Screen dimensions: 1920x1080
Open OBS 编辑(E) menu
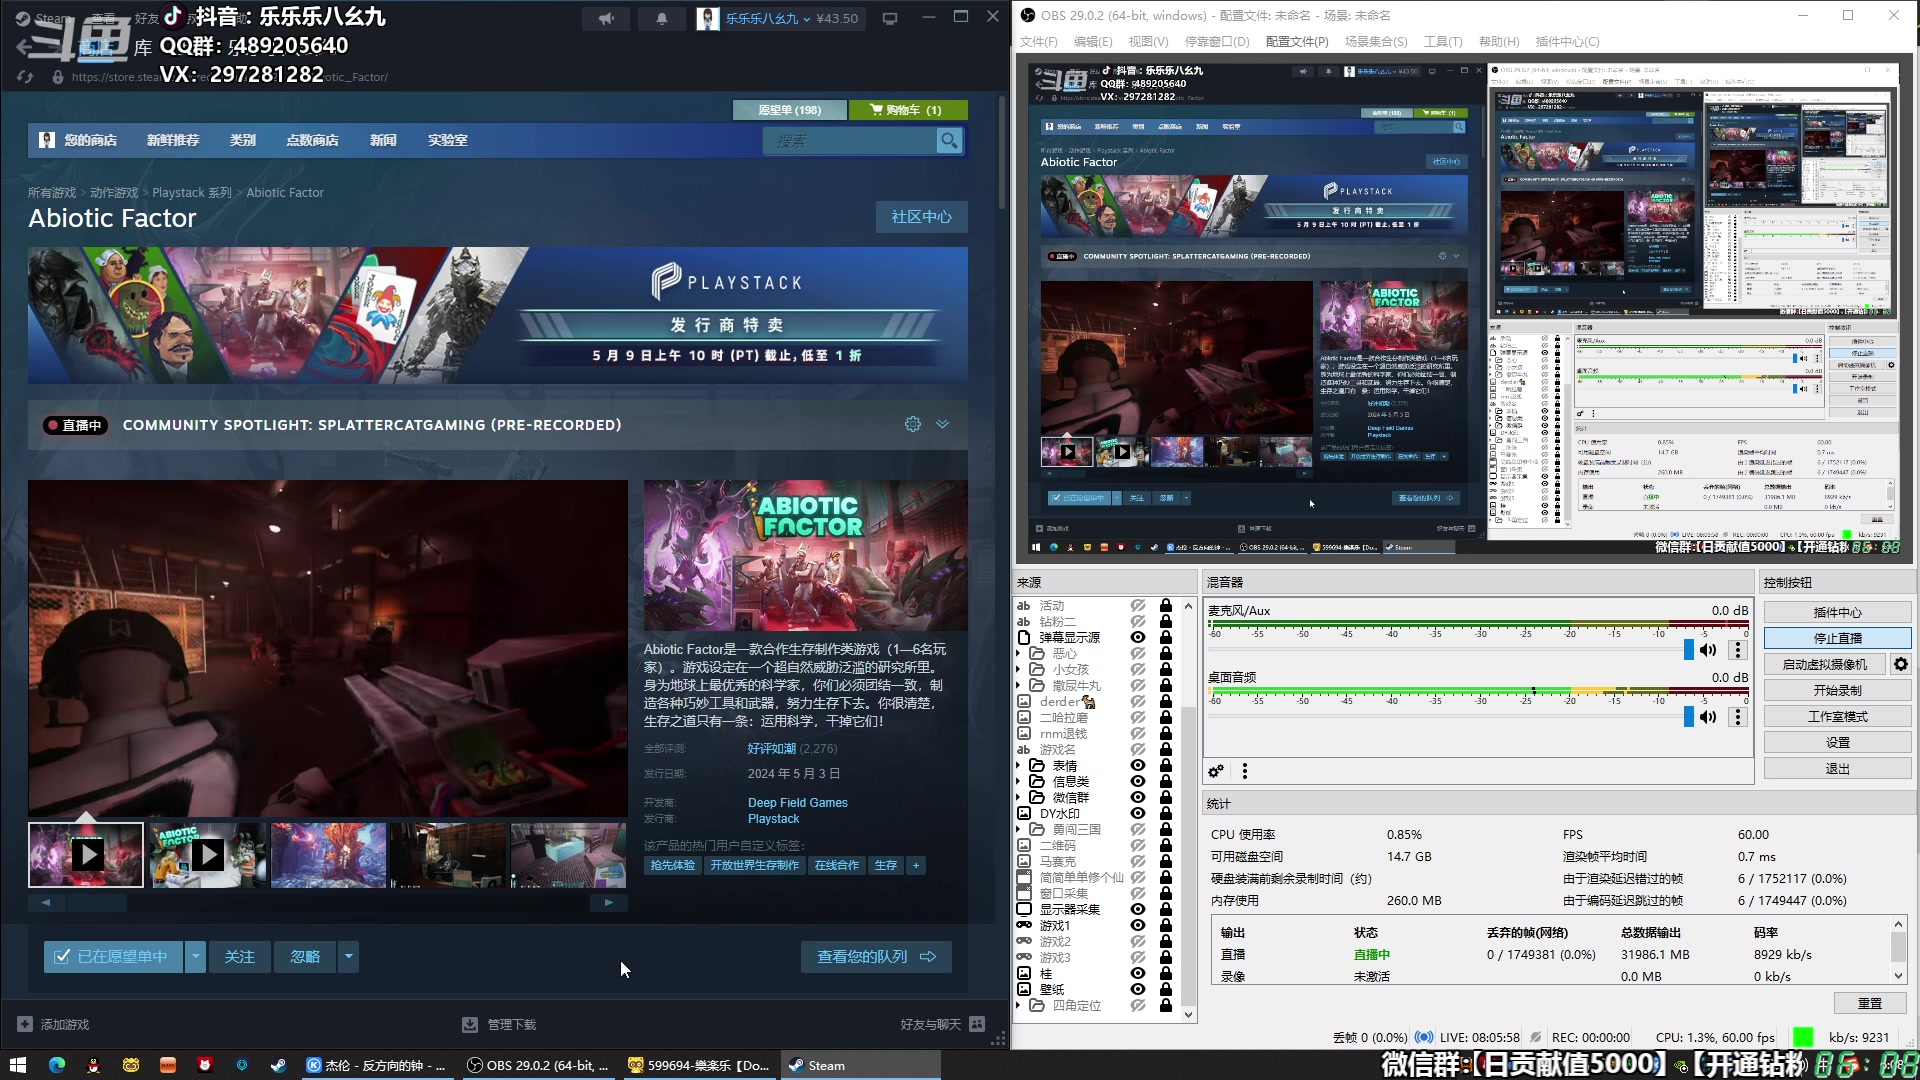click(x=1093, y=42)
